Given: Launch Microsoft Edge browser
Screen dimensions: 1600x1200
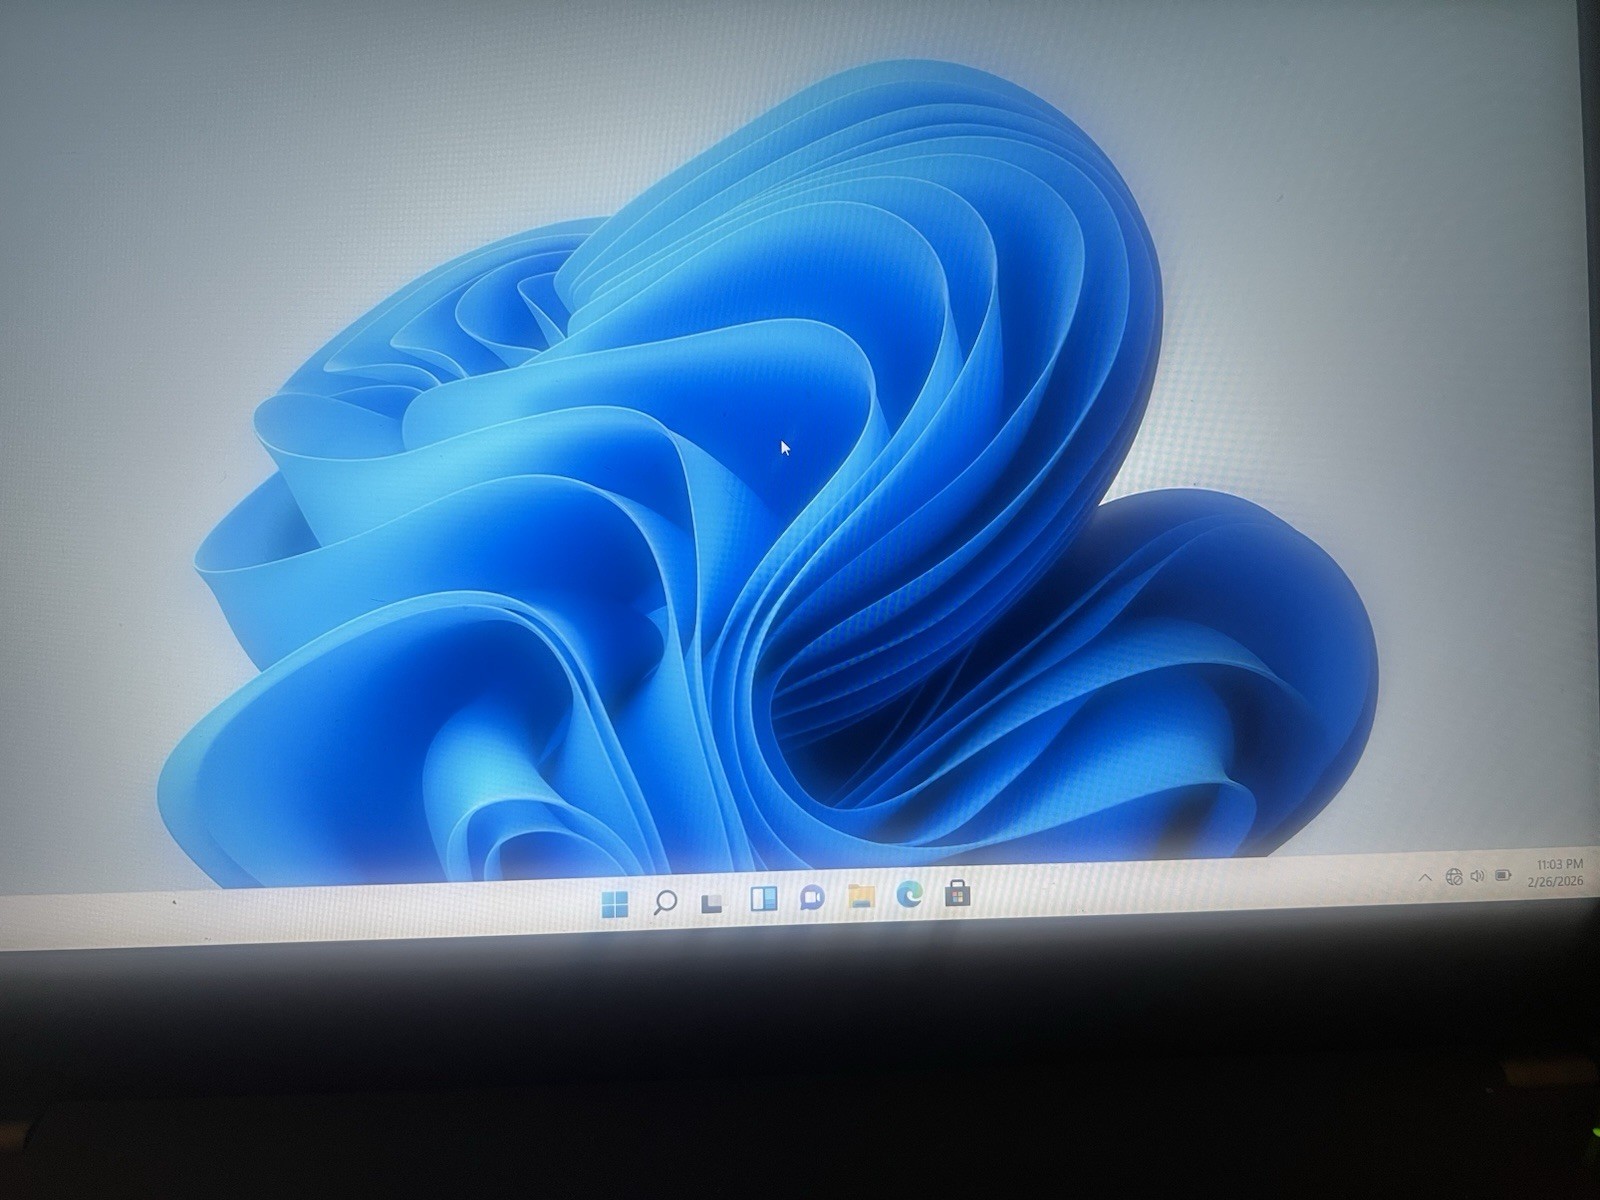Looking at the screenshot, I should [909, 893].
